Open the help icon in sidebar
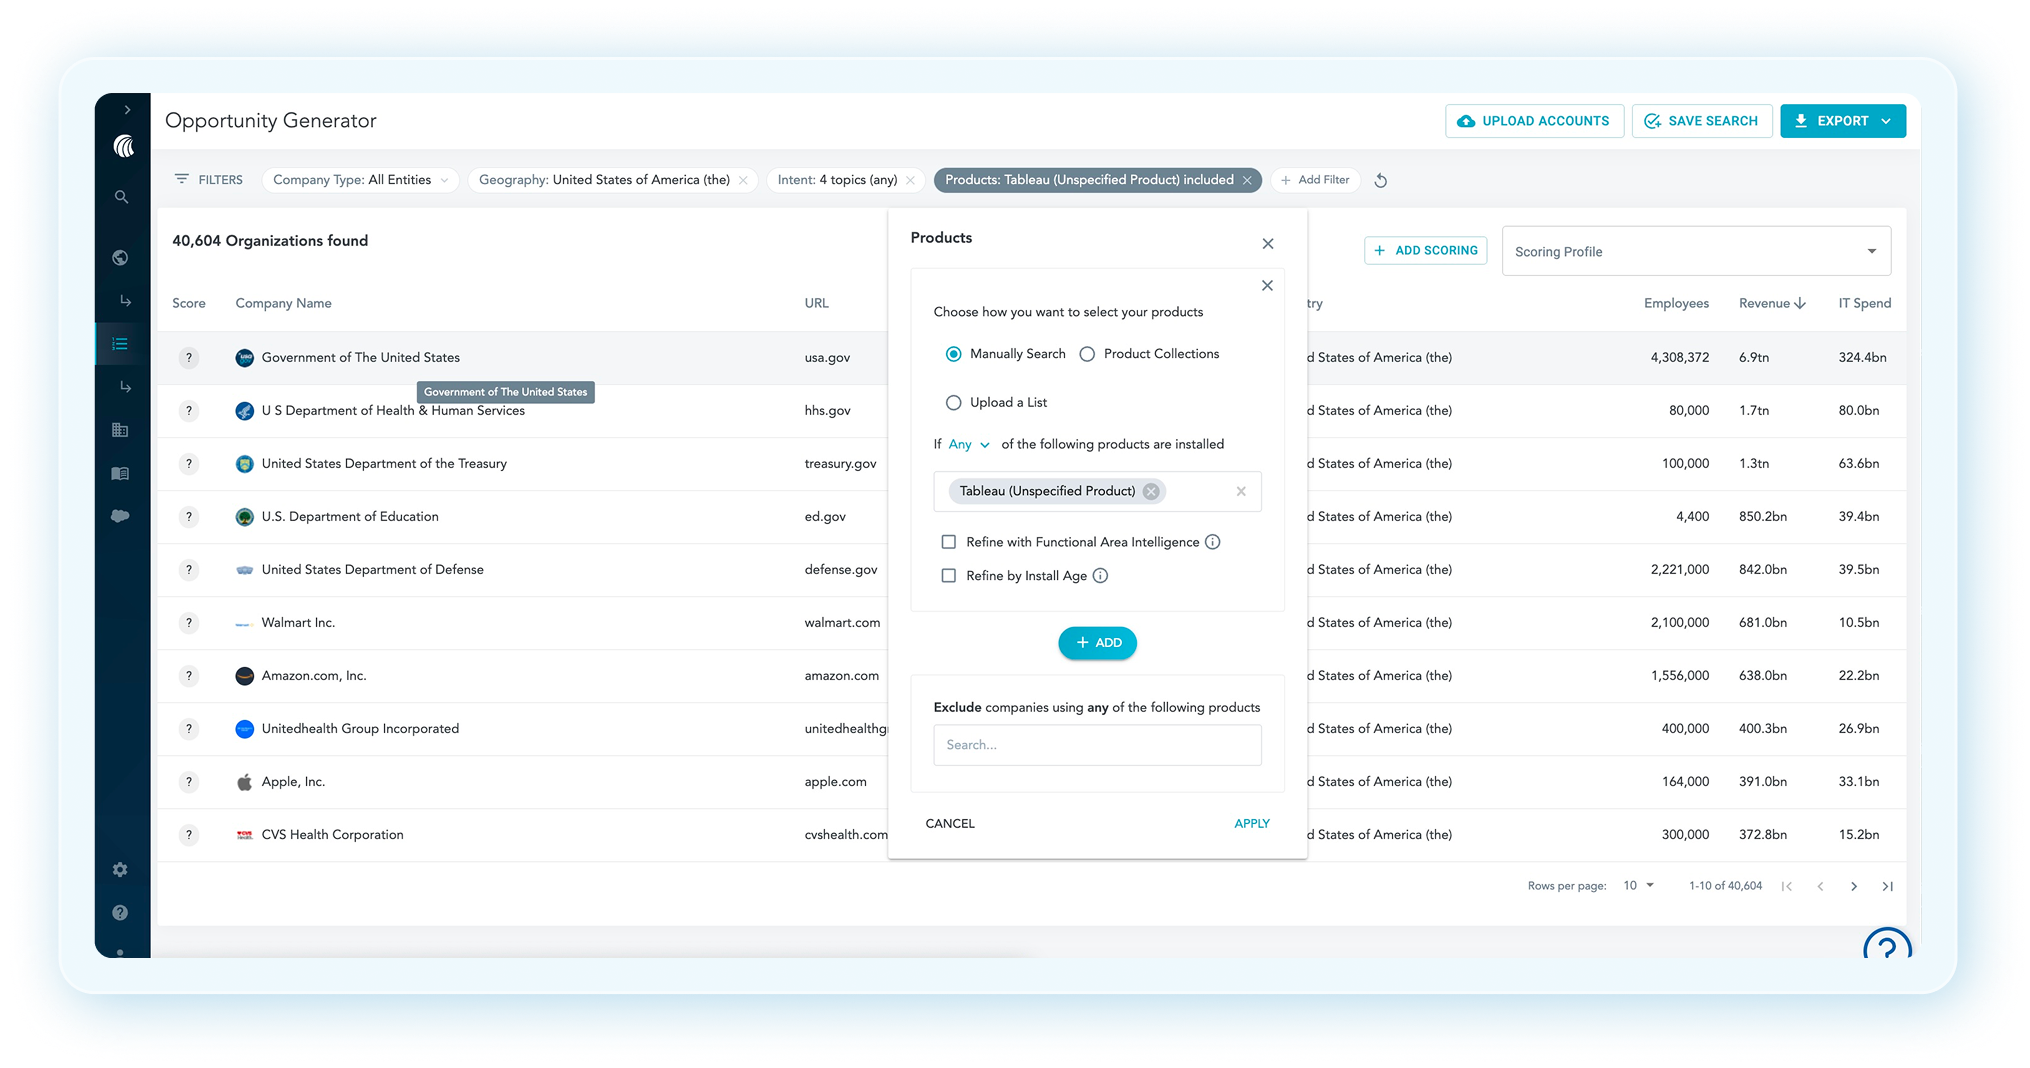 (121, 913)
